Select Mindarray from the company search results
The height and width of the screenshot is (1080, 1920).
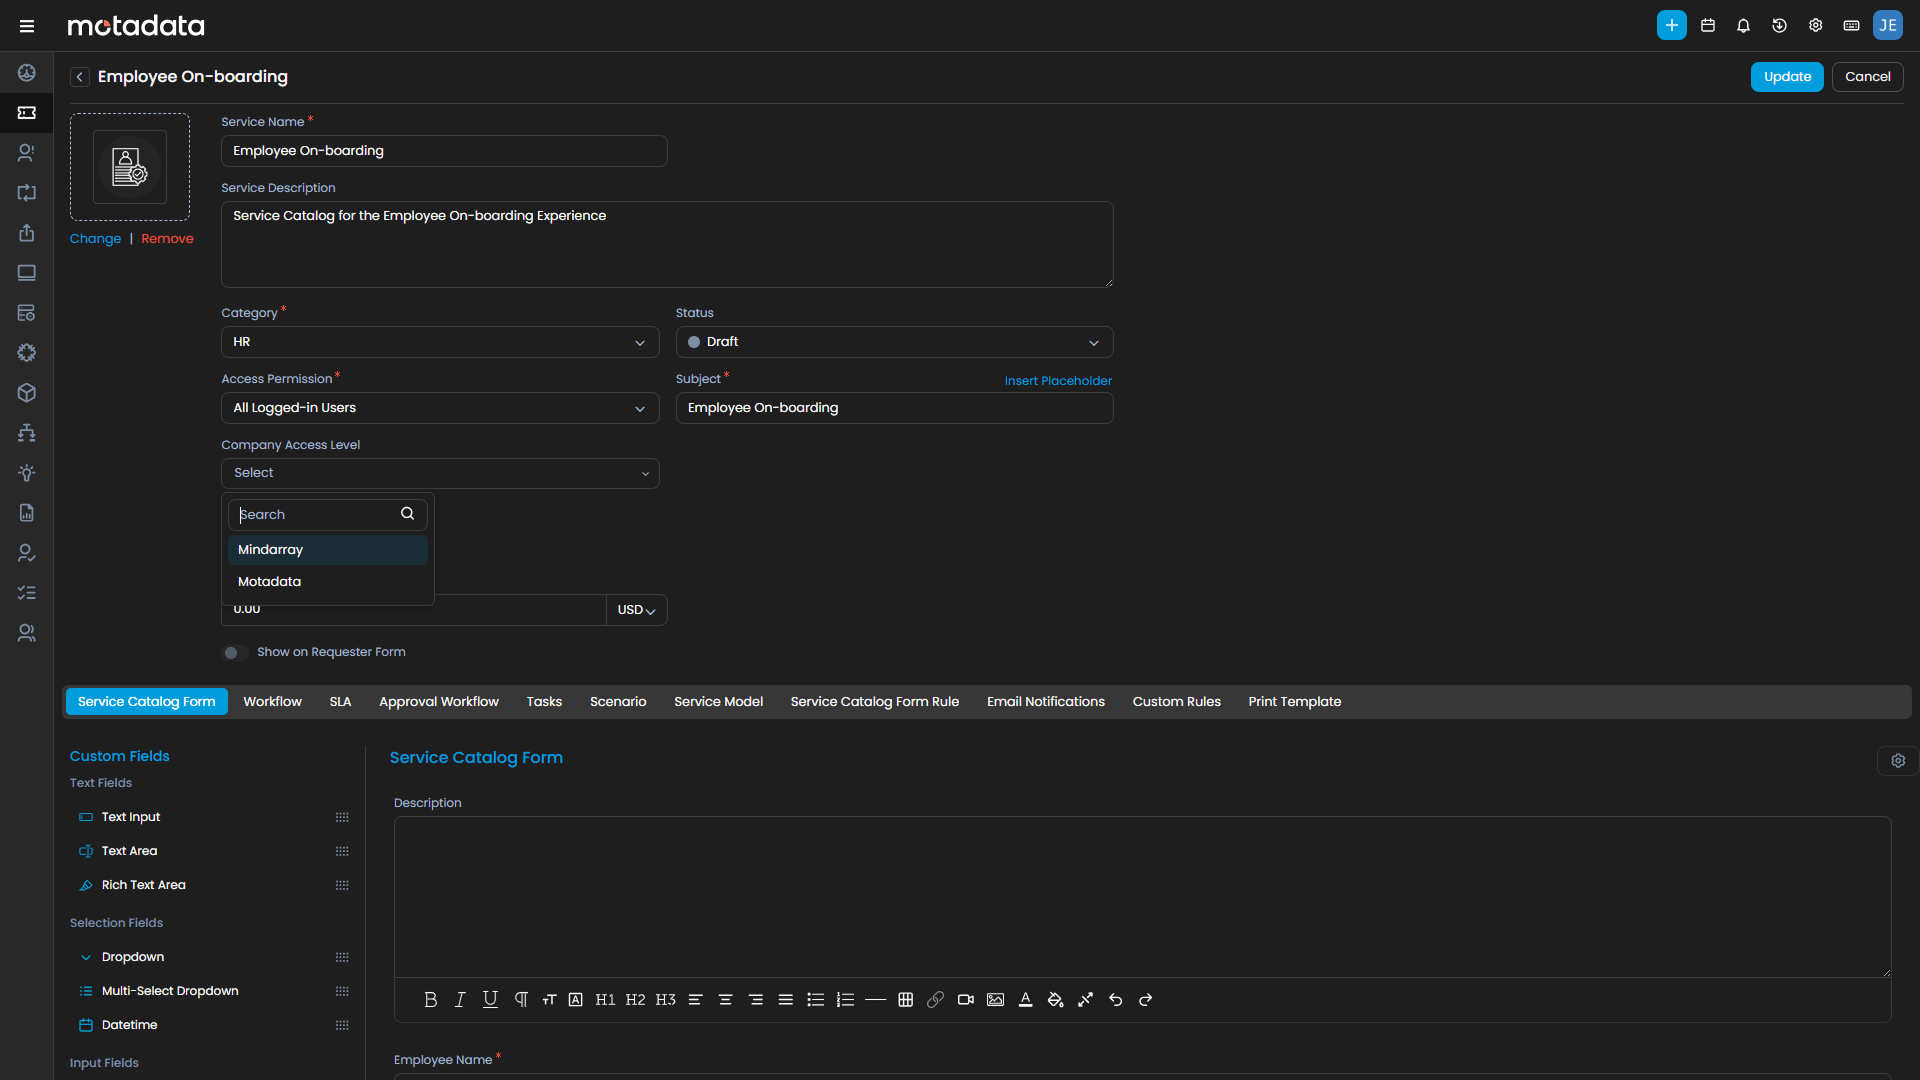(270, 549)
